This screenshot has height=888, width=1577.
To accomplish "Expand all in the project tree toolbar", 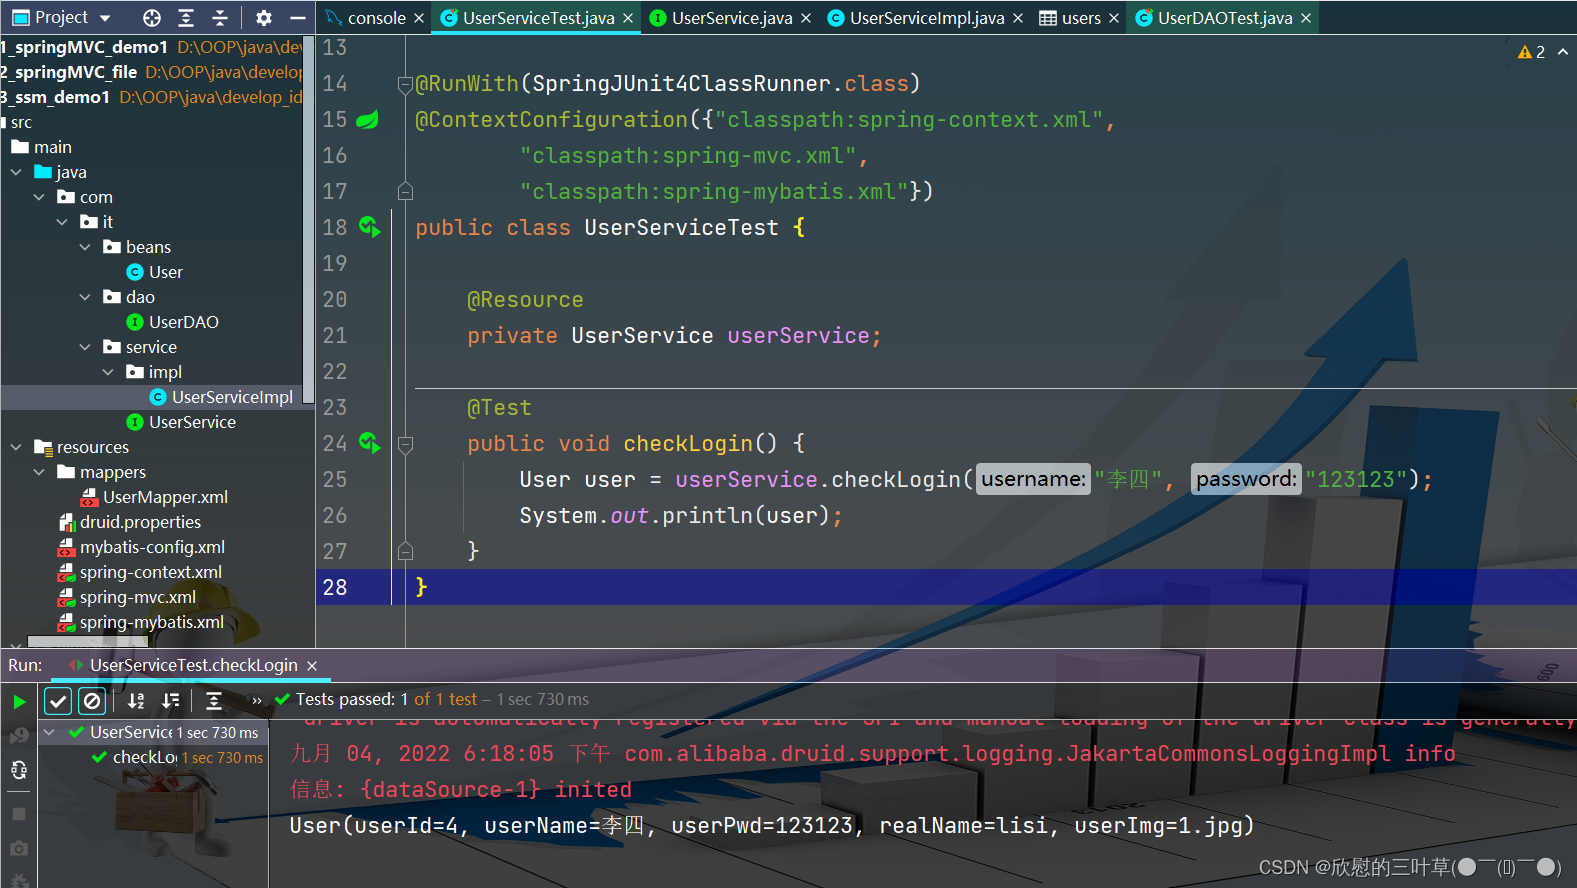I will click(186, 17).
